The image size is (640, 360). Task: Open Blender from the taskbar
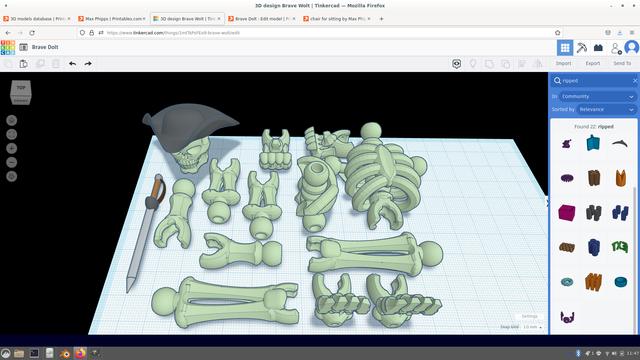tap(65, 353)
